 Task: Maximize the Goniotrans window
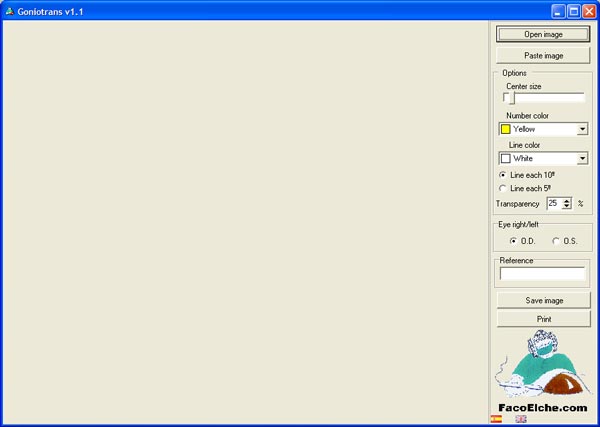point(574,11)
